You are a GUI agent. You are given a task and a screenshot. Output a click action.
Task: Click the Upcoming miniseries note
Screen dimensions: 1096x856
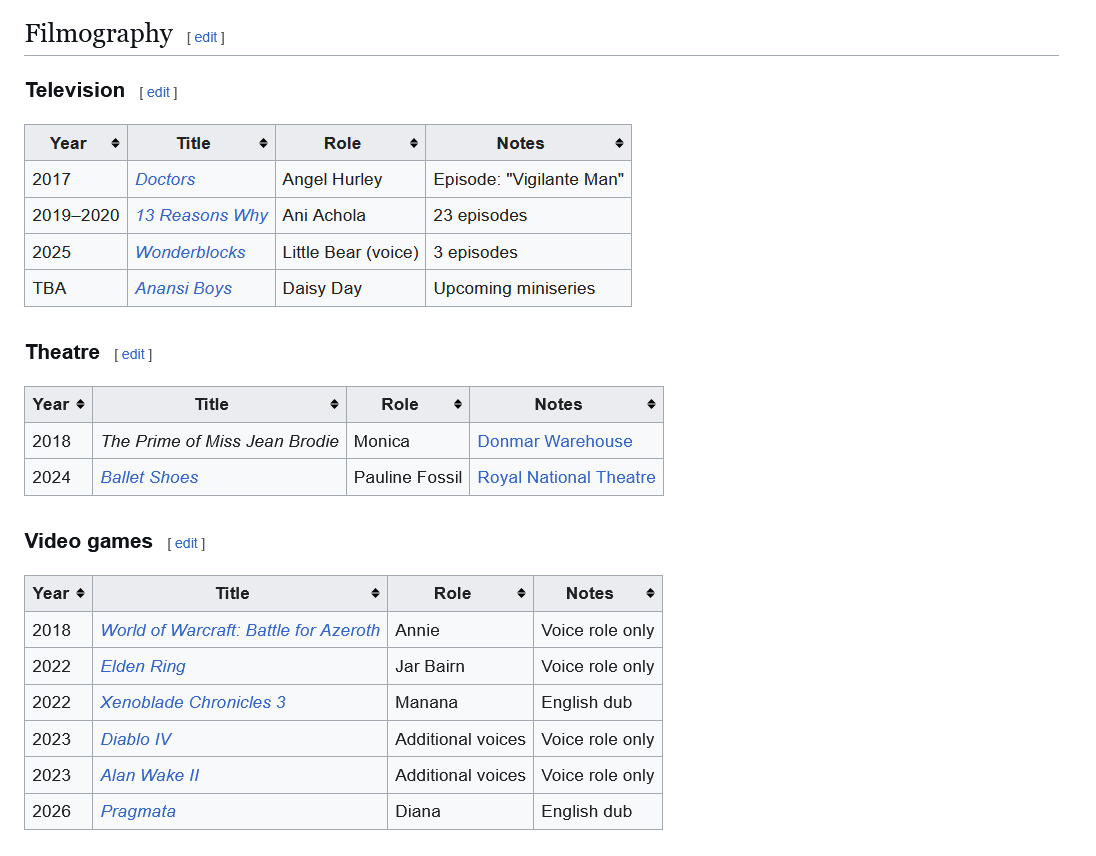(528, 289)
